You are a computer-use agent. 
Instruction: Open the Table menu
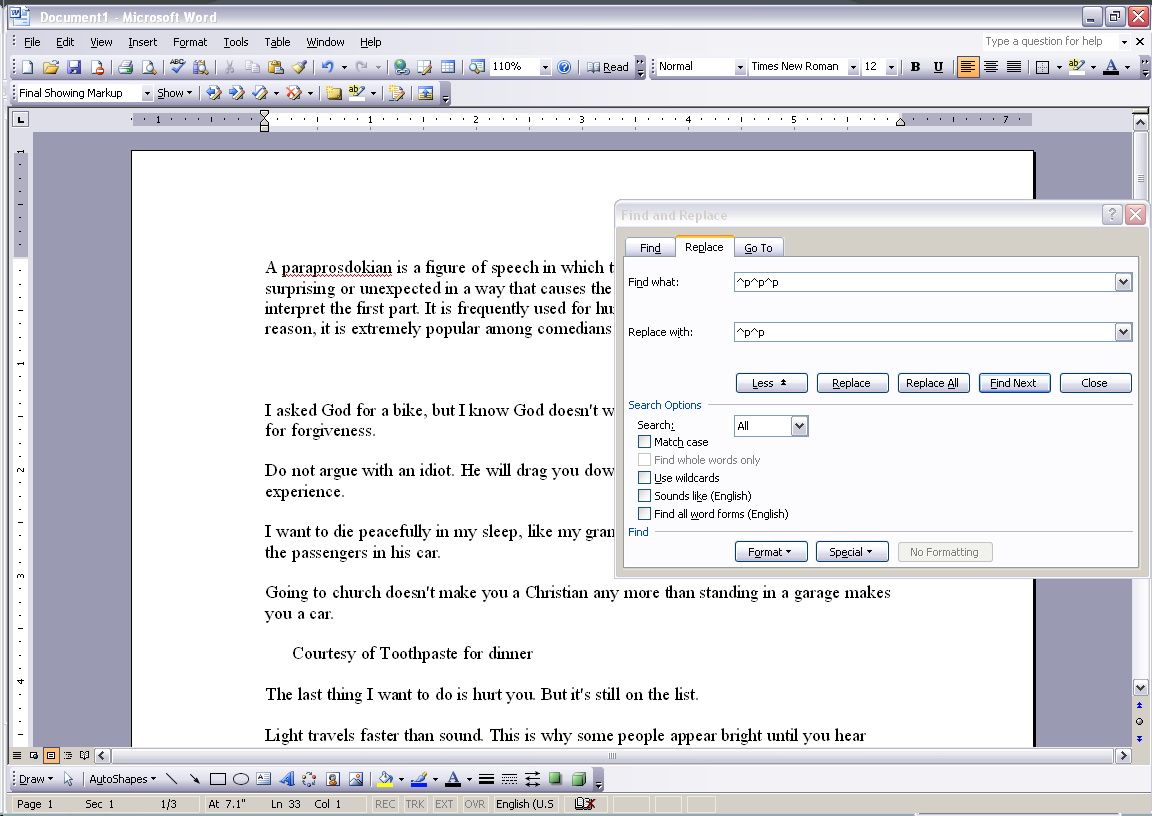point(277,42)
